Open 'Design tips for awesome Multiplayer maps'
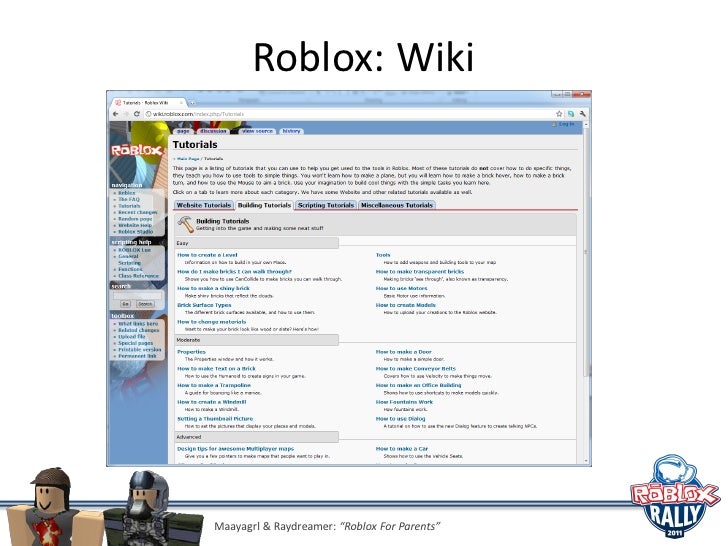The image size is (728, 546). [x=235, y=449]
